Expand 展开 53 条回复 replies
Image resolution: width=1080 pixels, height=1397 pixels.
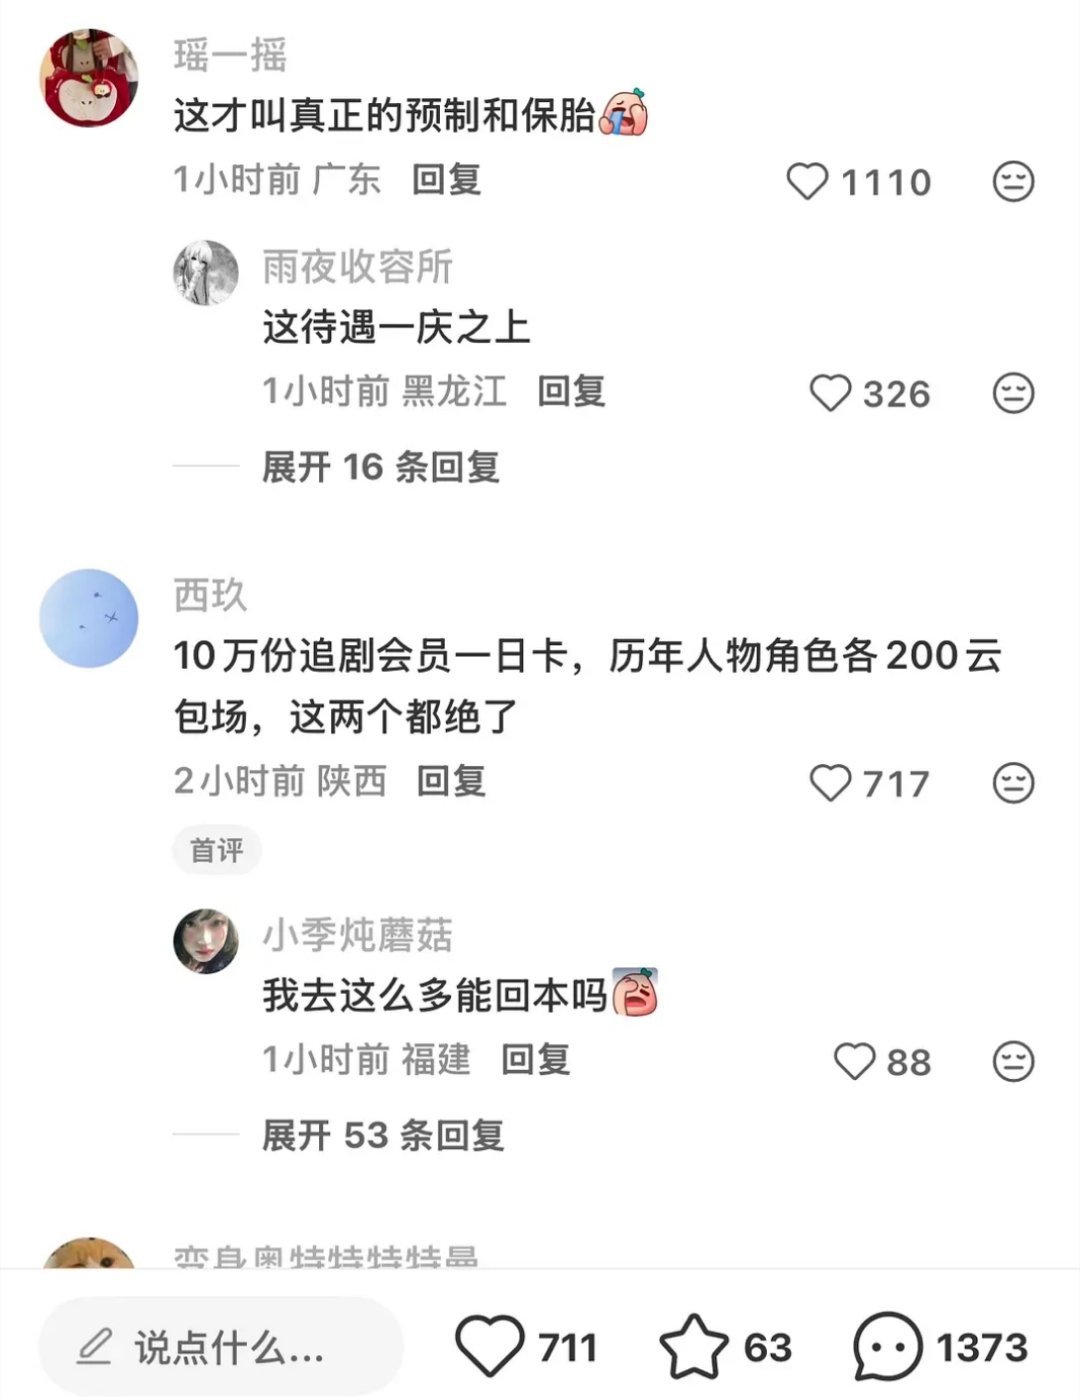[x=383, y=1136]
